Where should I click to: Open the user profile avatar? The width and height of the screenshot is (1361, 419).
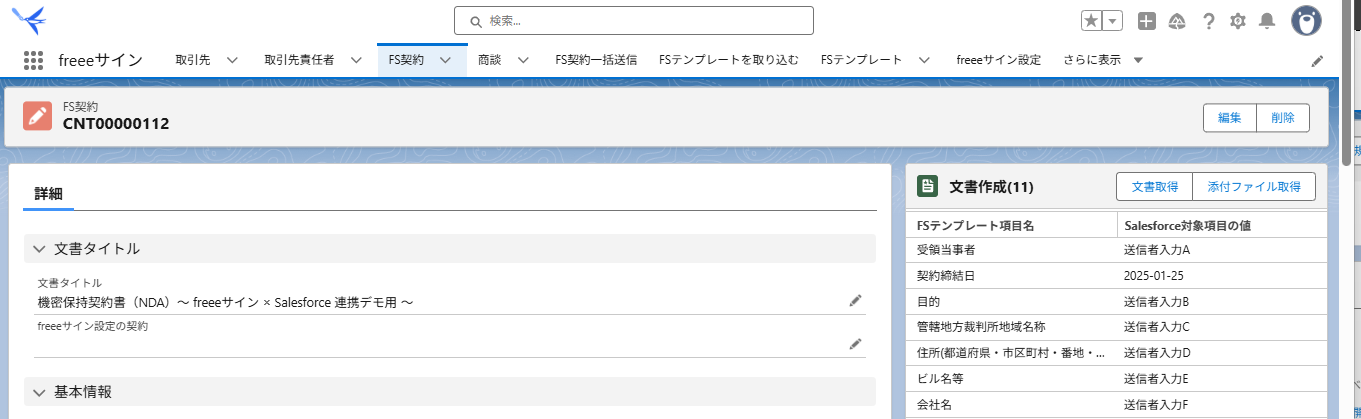(1306, 20)
